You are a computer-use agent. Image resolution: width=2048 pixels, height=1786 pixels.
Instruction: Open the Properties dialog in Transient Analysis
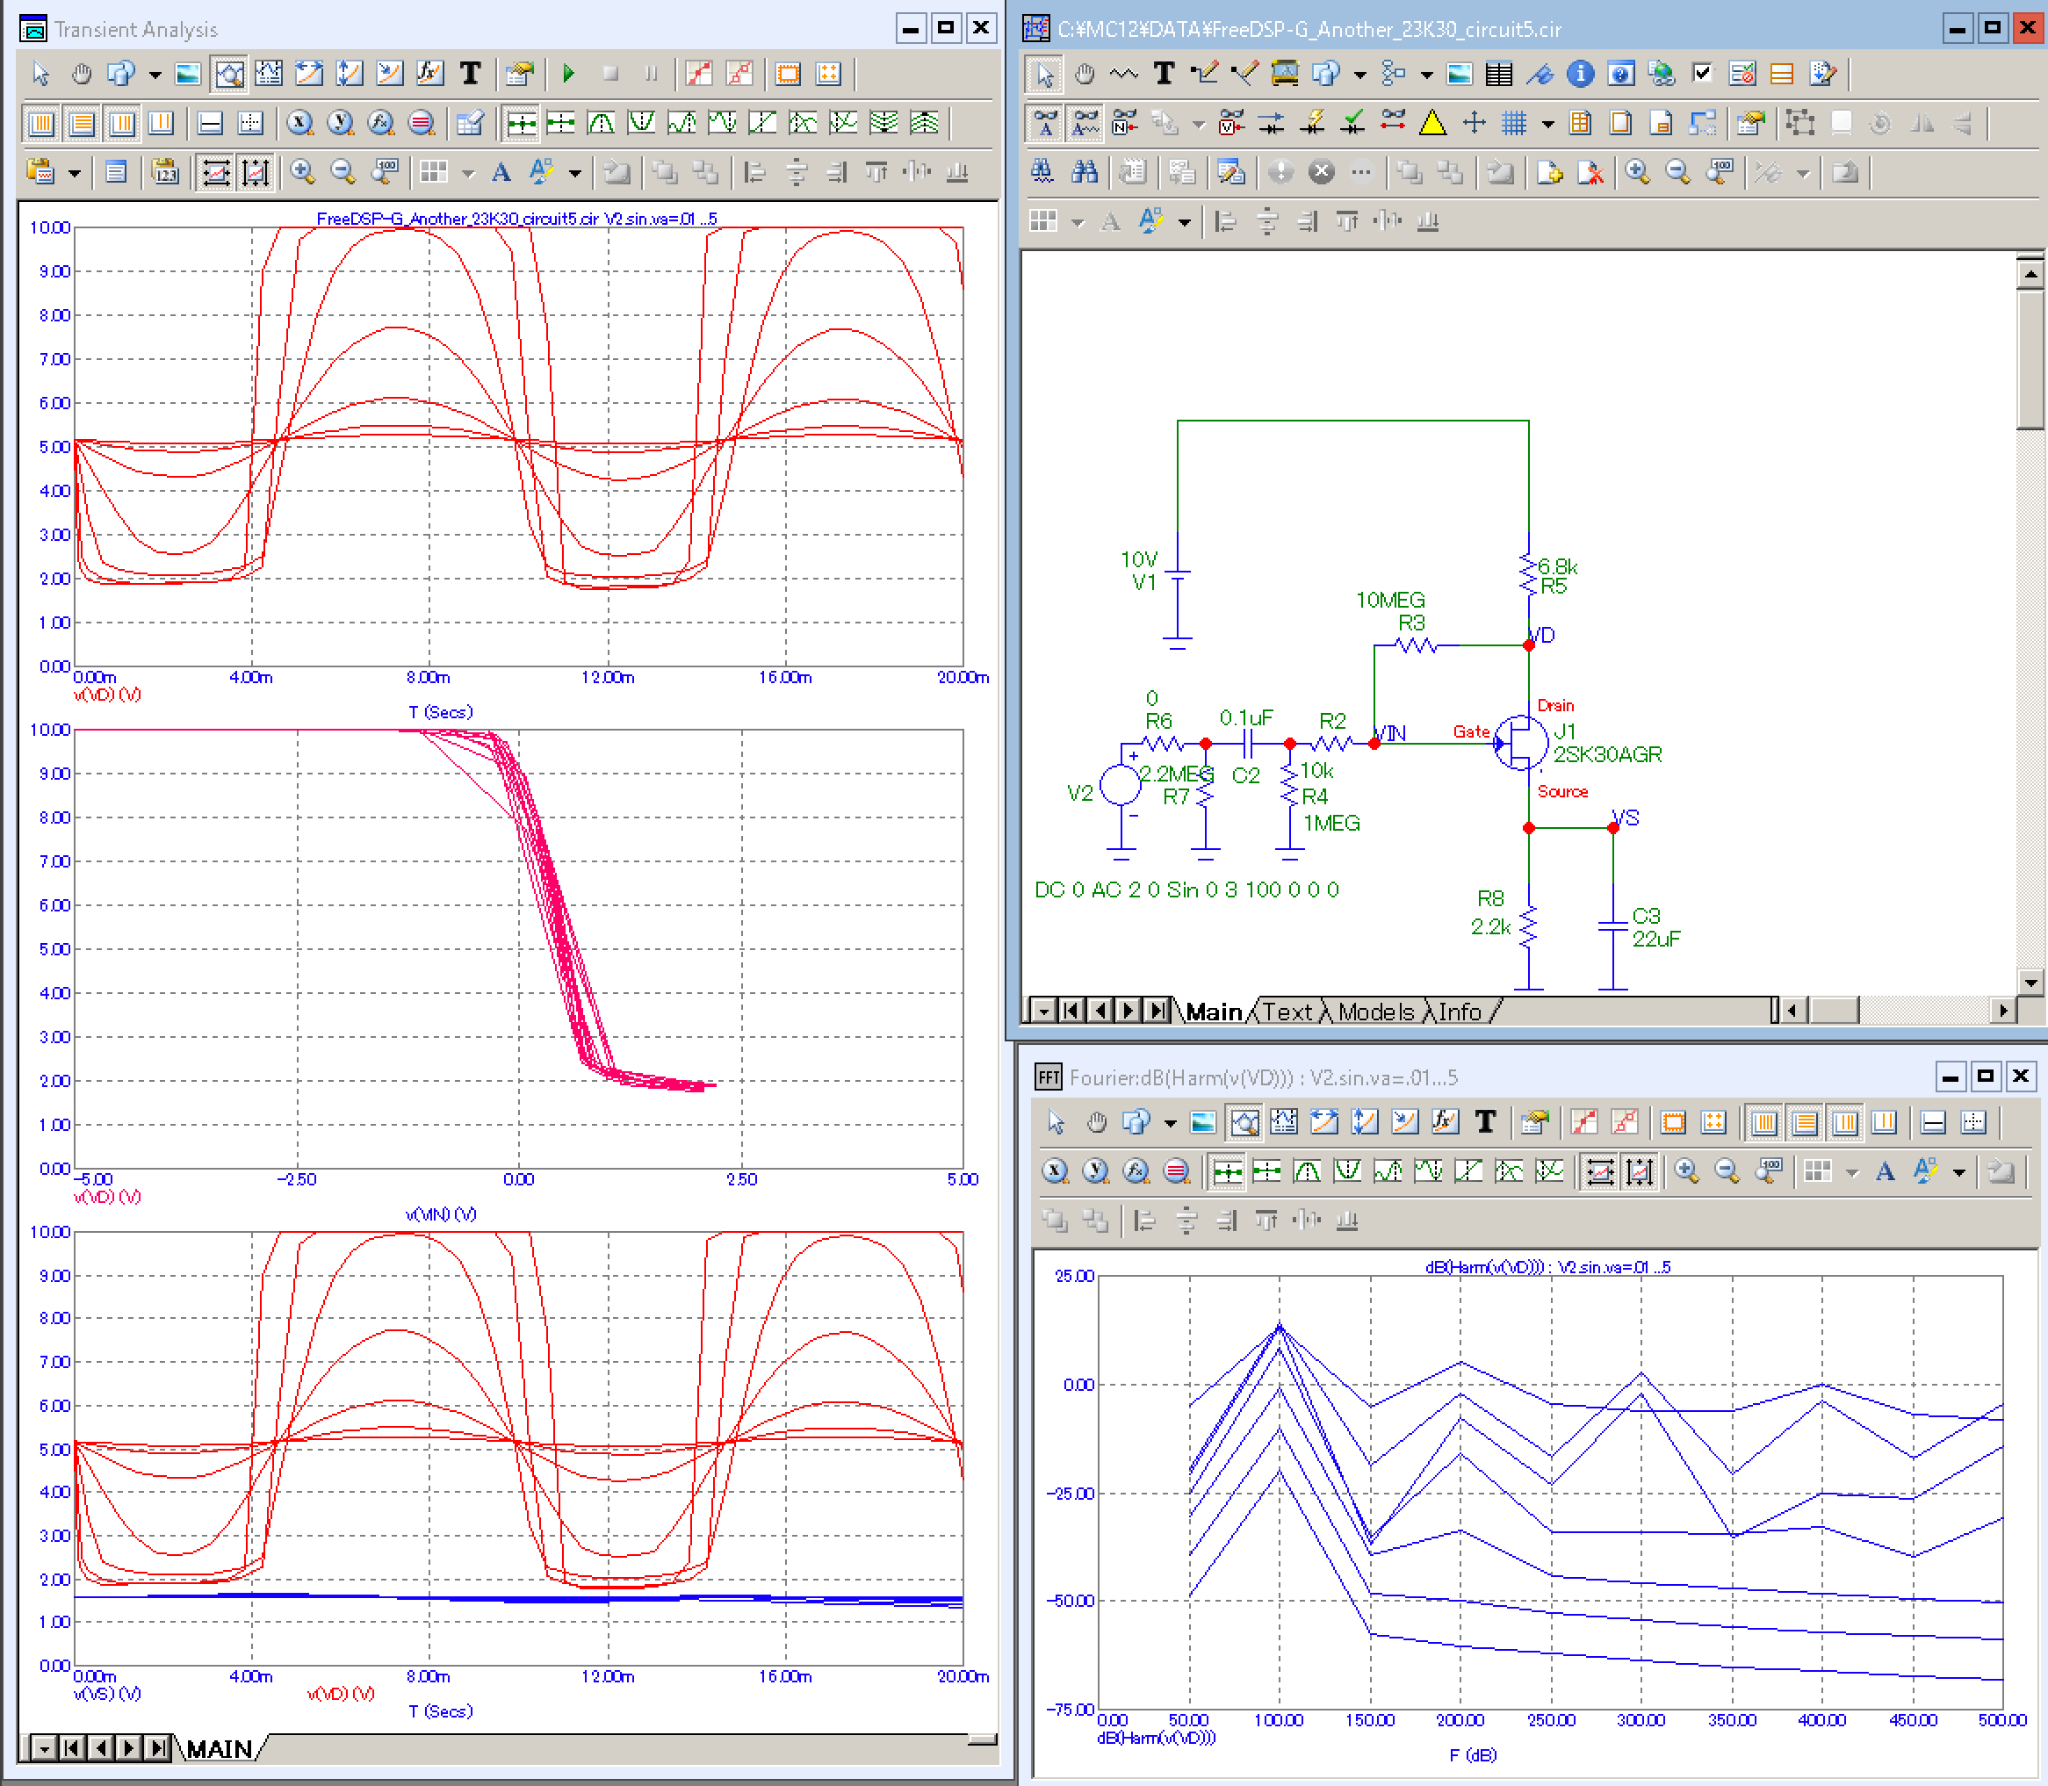point(519,73)
